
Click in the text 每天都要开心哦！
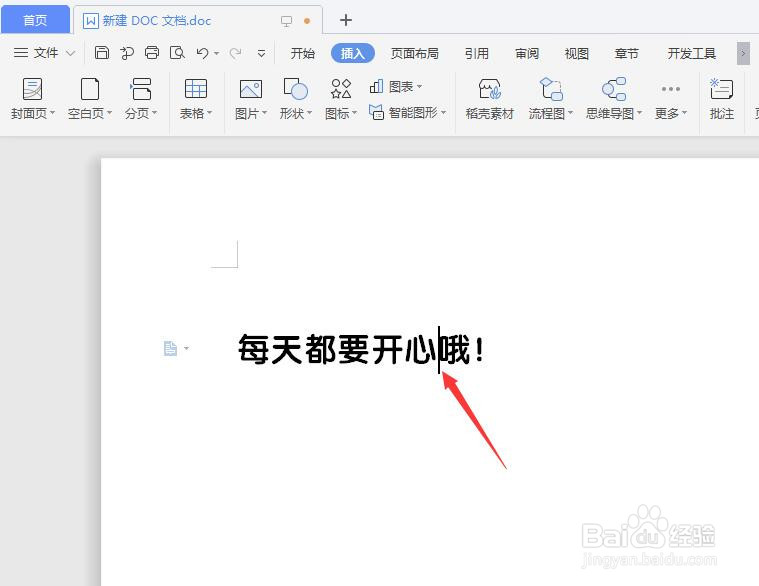pos(361,349)
